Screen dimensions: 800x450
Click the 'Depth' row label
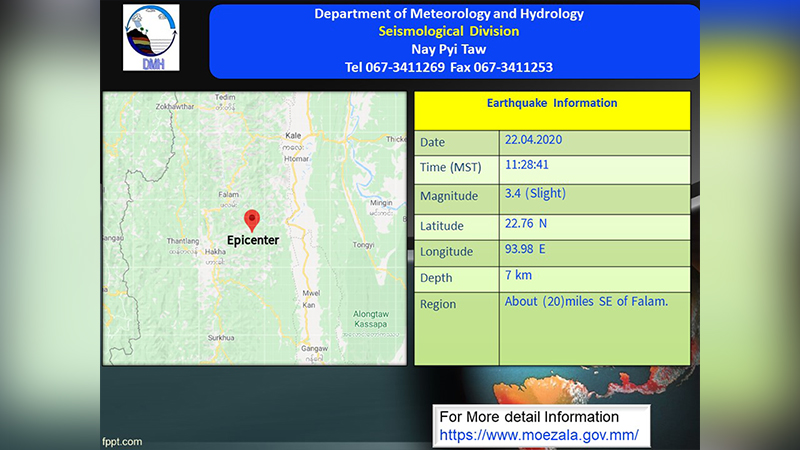pos(436,278)
